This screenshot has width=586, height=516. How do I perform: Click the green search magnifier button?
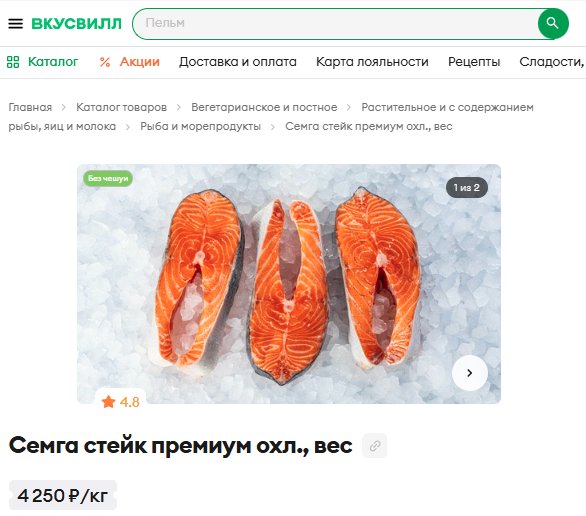pyautogui.click(x=553, y=24)
